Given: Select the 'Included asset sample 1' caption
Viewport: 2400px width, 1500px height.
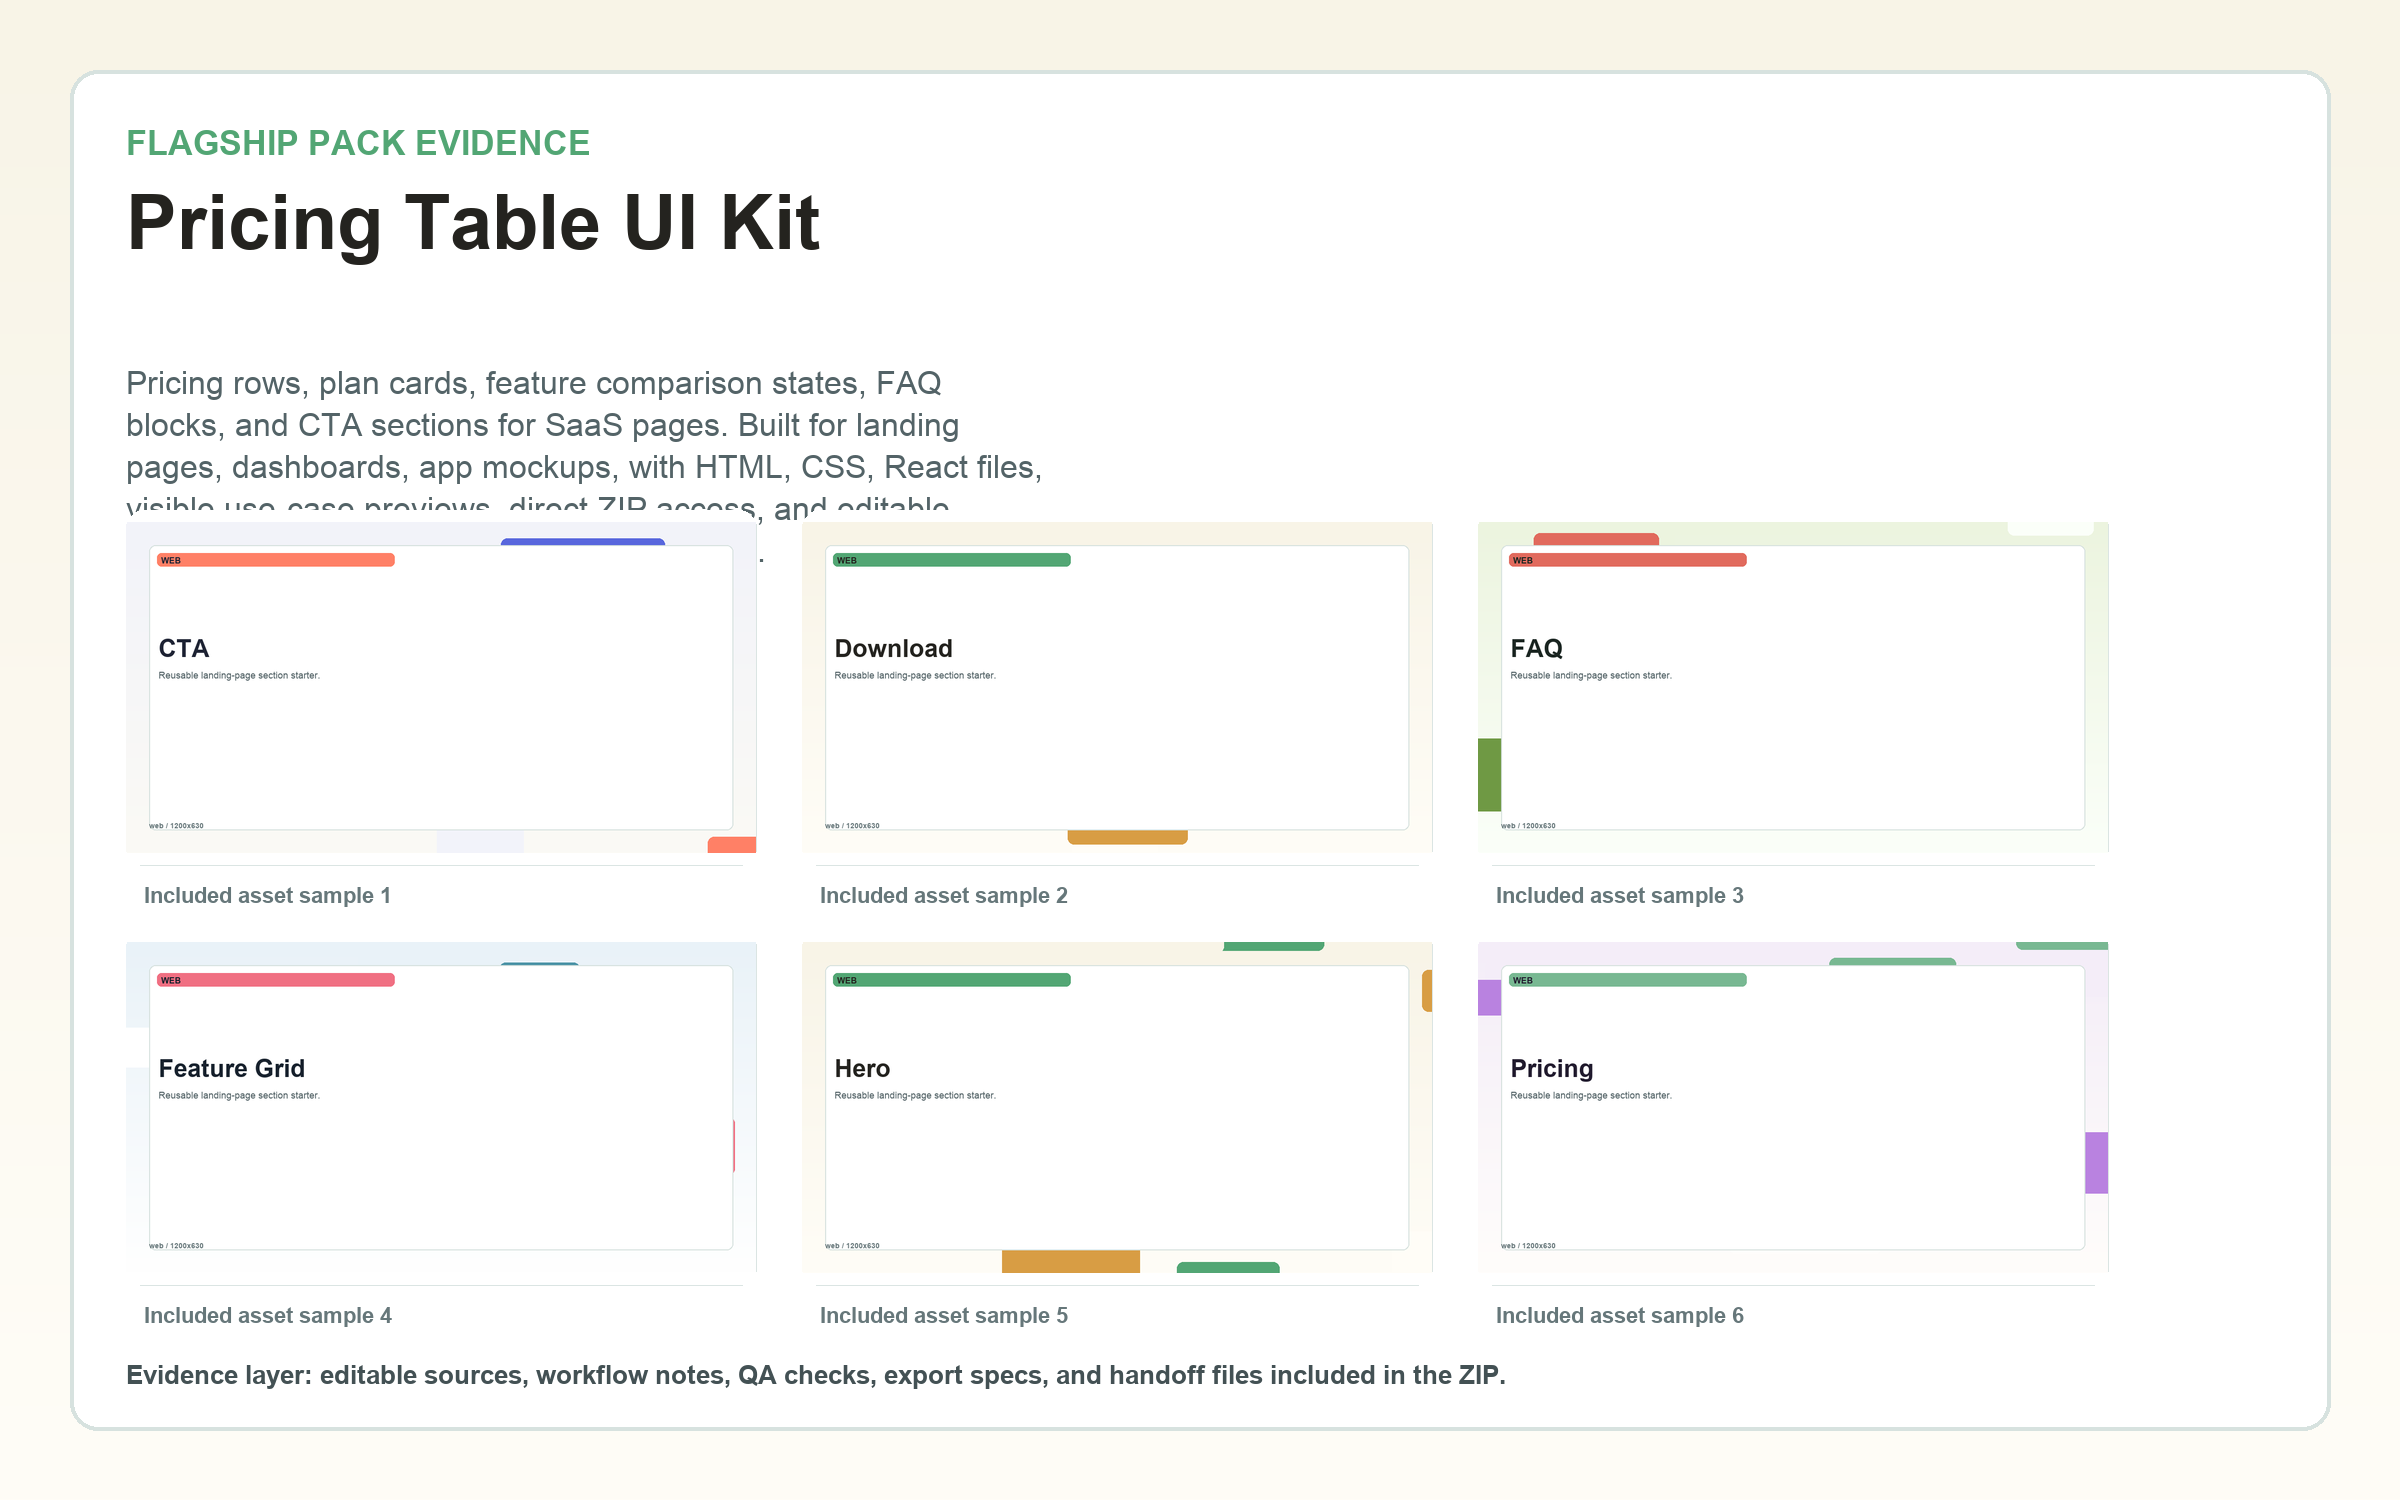Looking at the screenshot, I should click(x=267, y=896).
